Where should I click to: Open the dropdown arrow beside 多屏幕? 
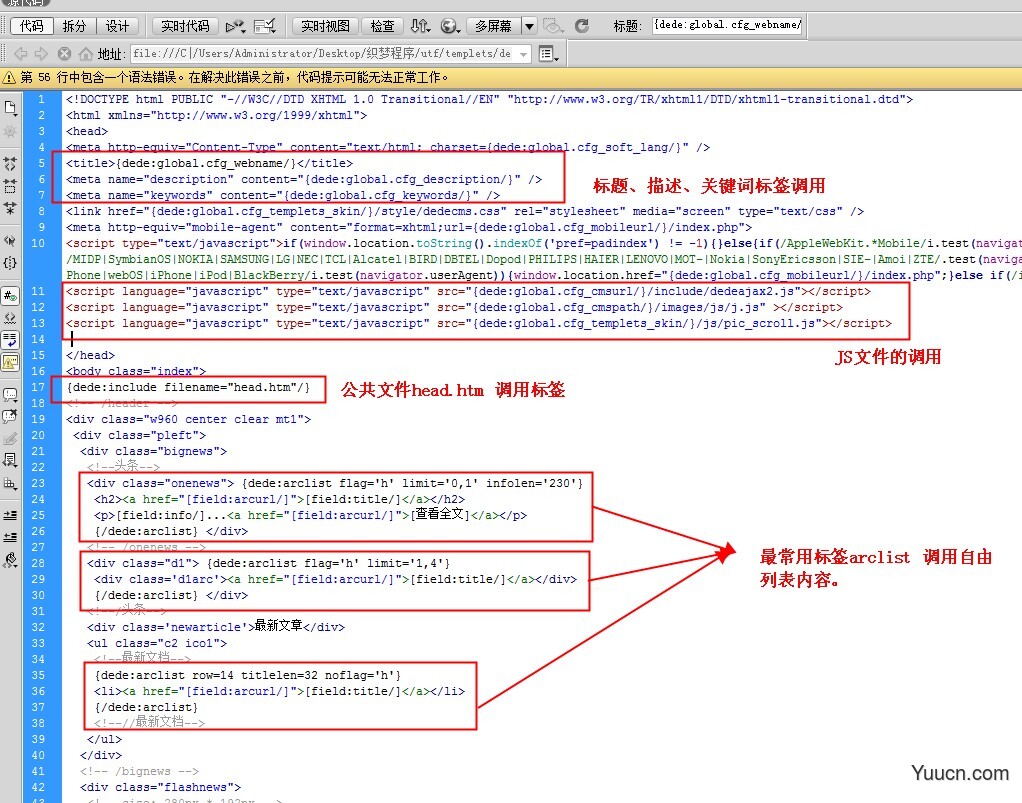point(529,26)
